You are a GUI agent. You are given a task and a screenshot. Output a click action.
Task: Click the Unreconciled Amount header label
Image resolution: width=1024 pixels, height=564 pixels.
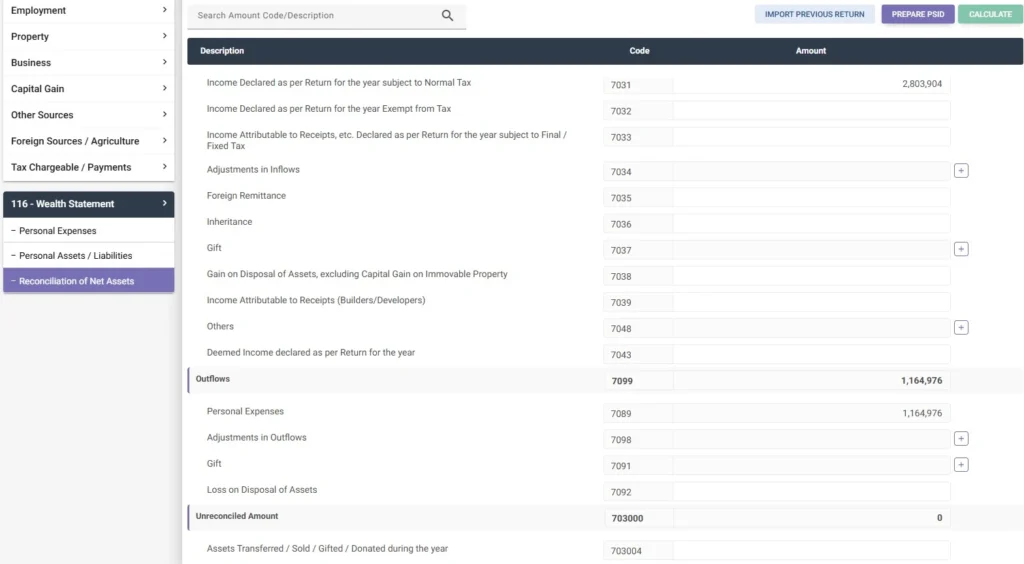(x=237, y=516)
